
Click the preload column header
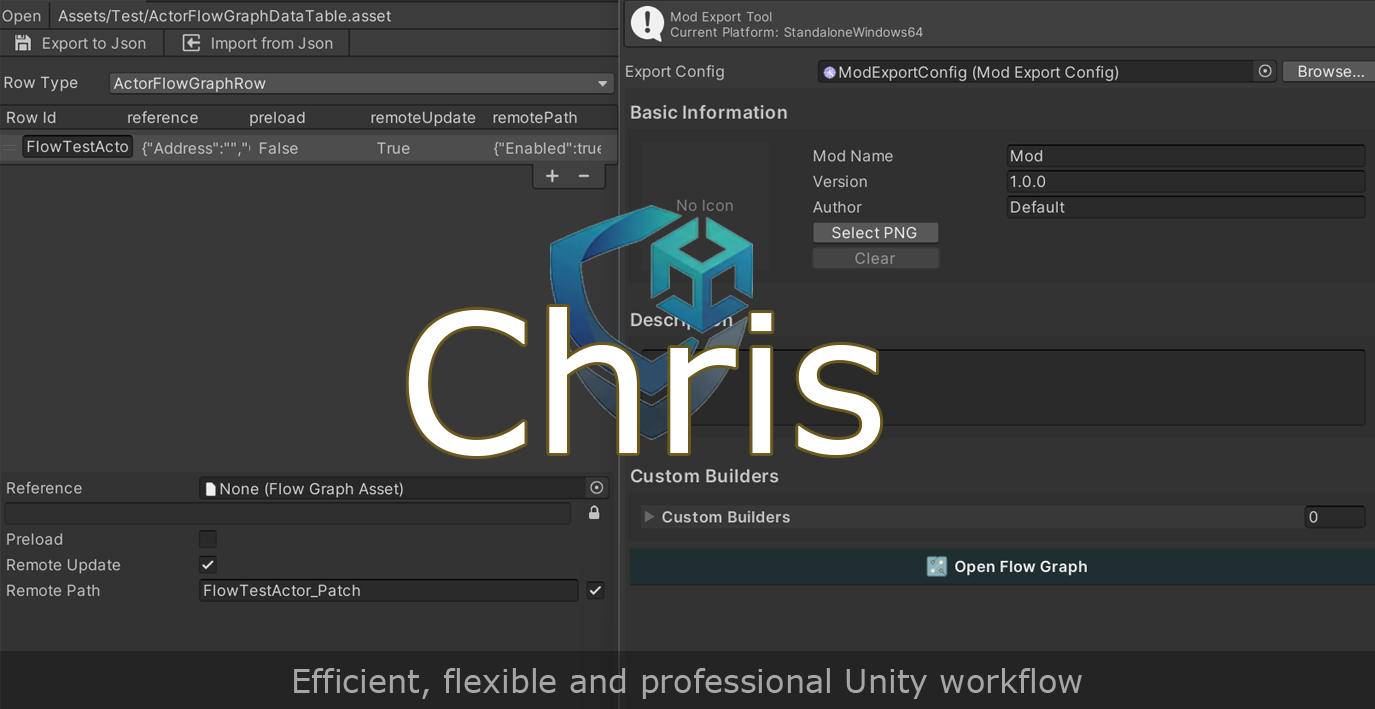(x=277, y=117)
